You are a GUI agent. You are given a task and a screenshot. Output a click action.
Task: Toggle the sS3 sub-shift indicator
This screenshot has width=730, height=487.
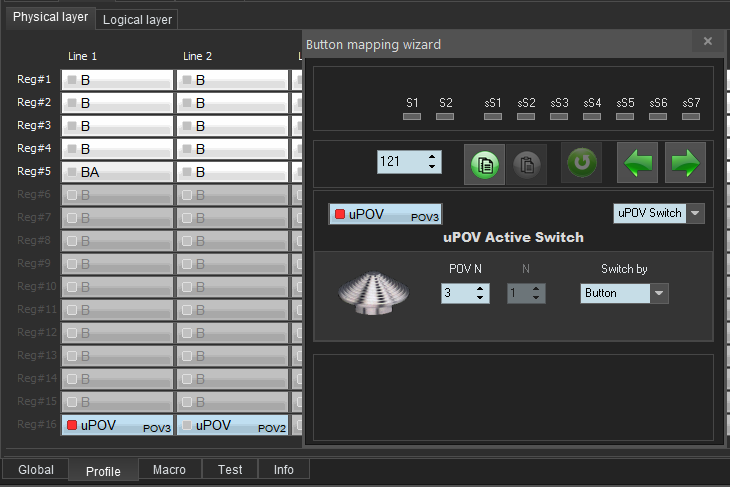coord(559,116)
